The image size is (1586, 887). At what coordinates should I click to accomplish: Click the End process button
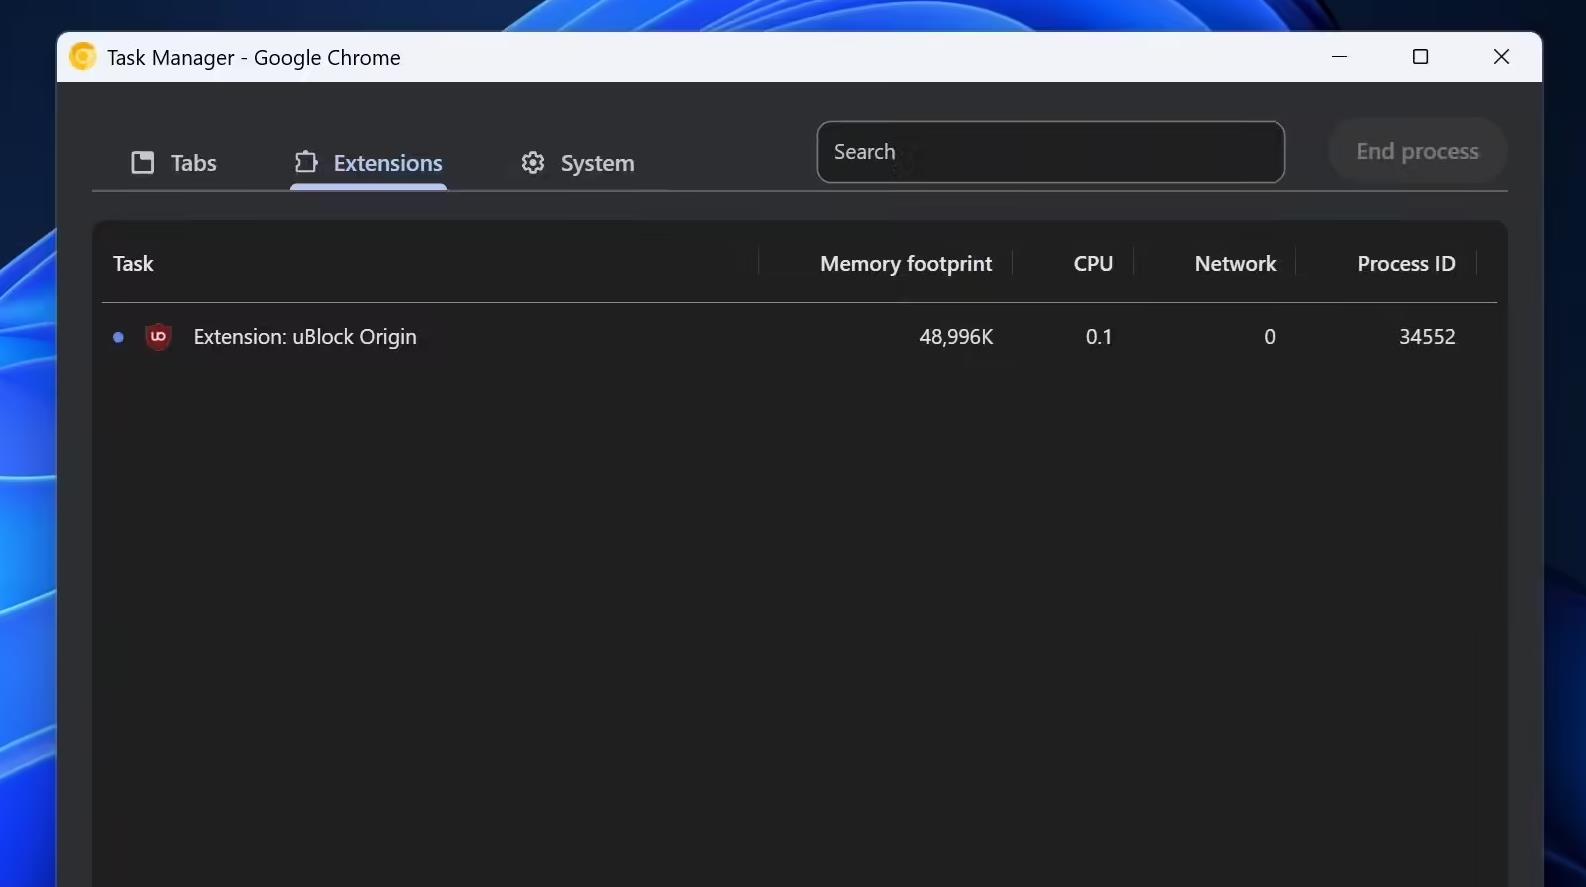(1417, 151)
